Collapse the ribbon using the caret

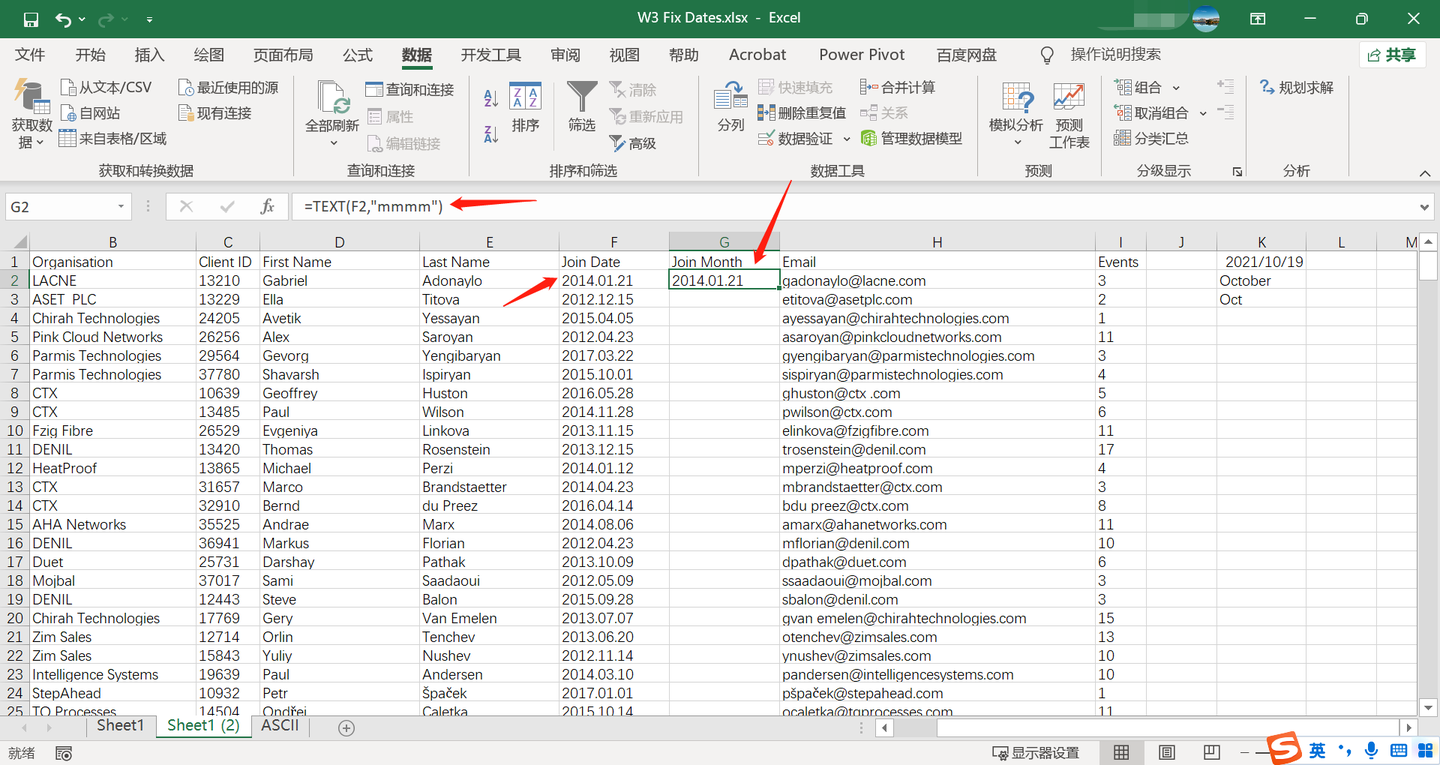tap(1425, 173)
